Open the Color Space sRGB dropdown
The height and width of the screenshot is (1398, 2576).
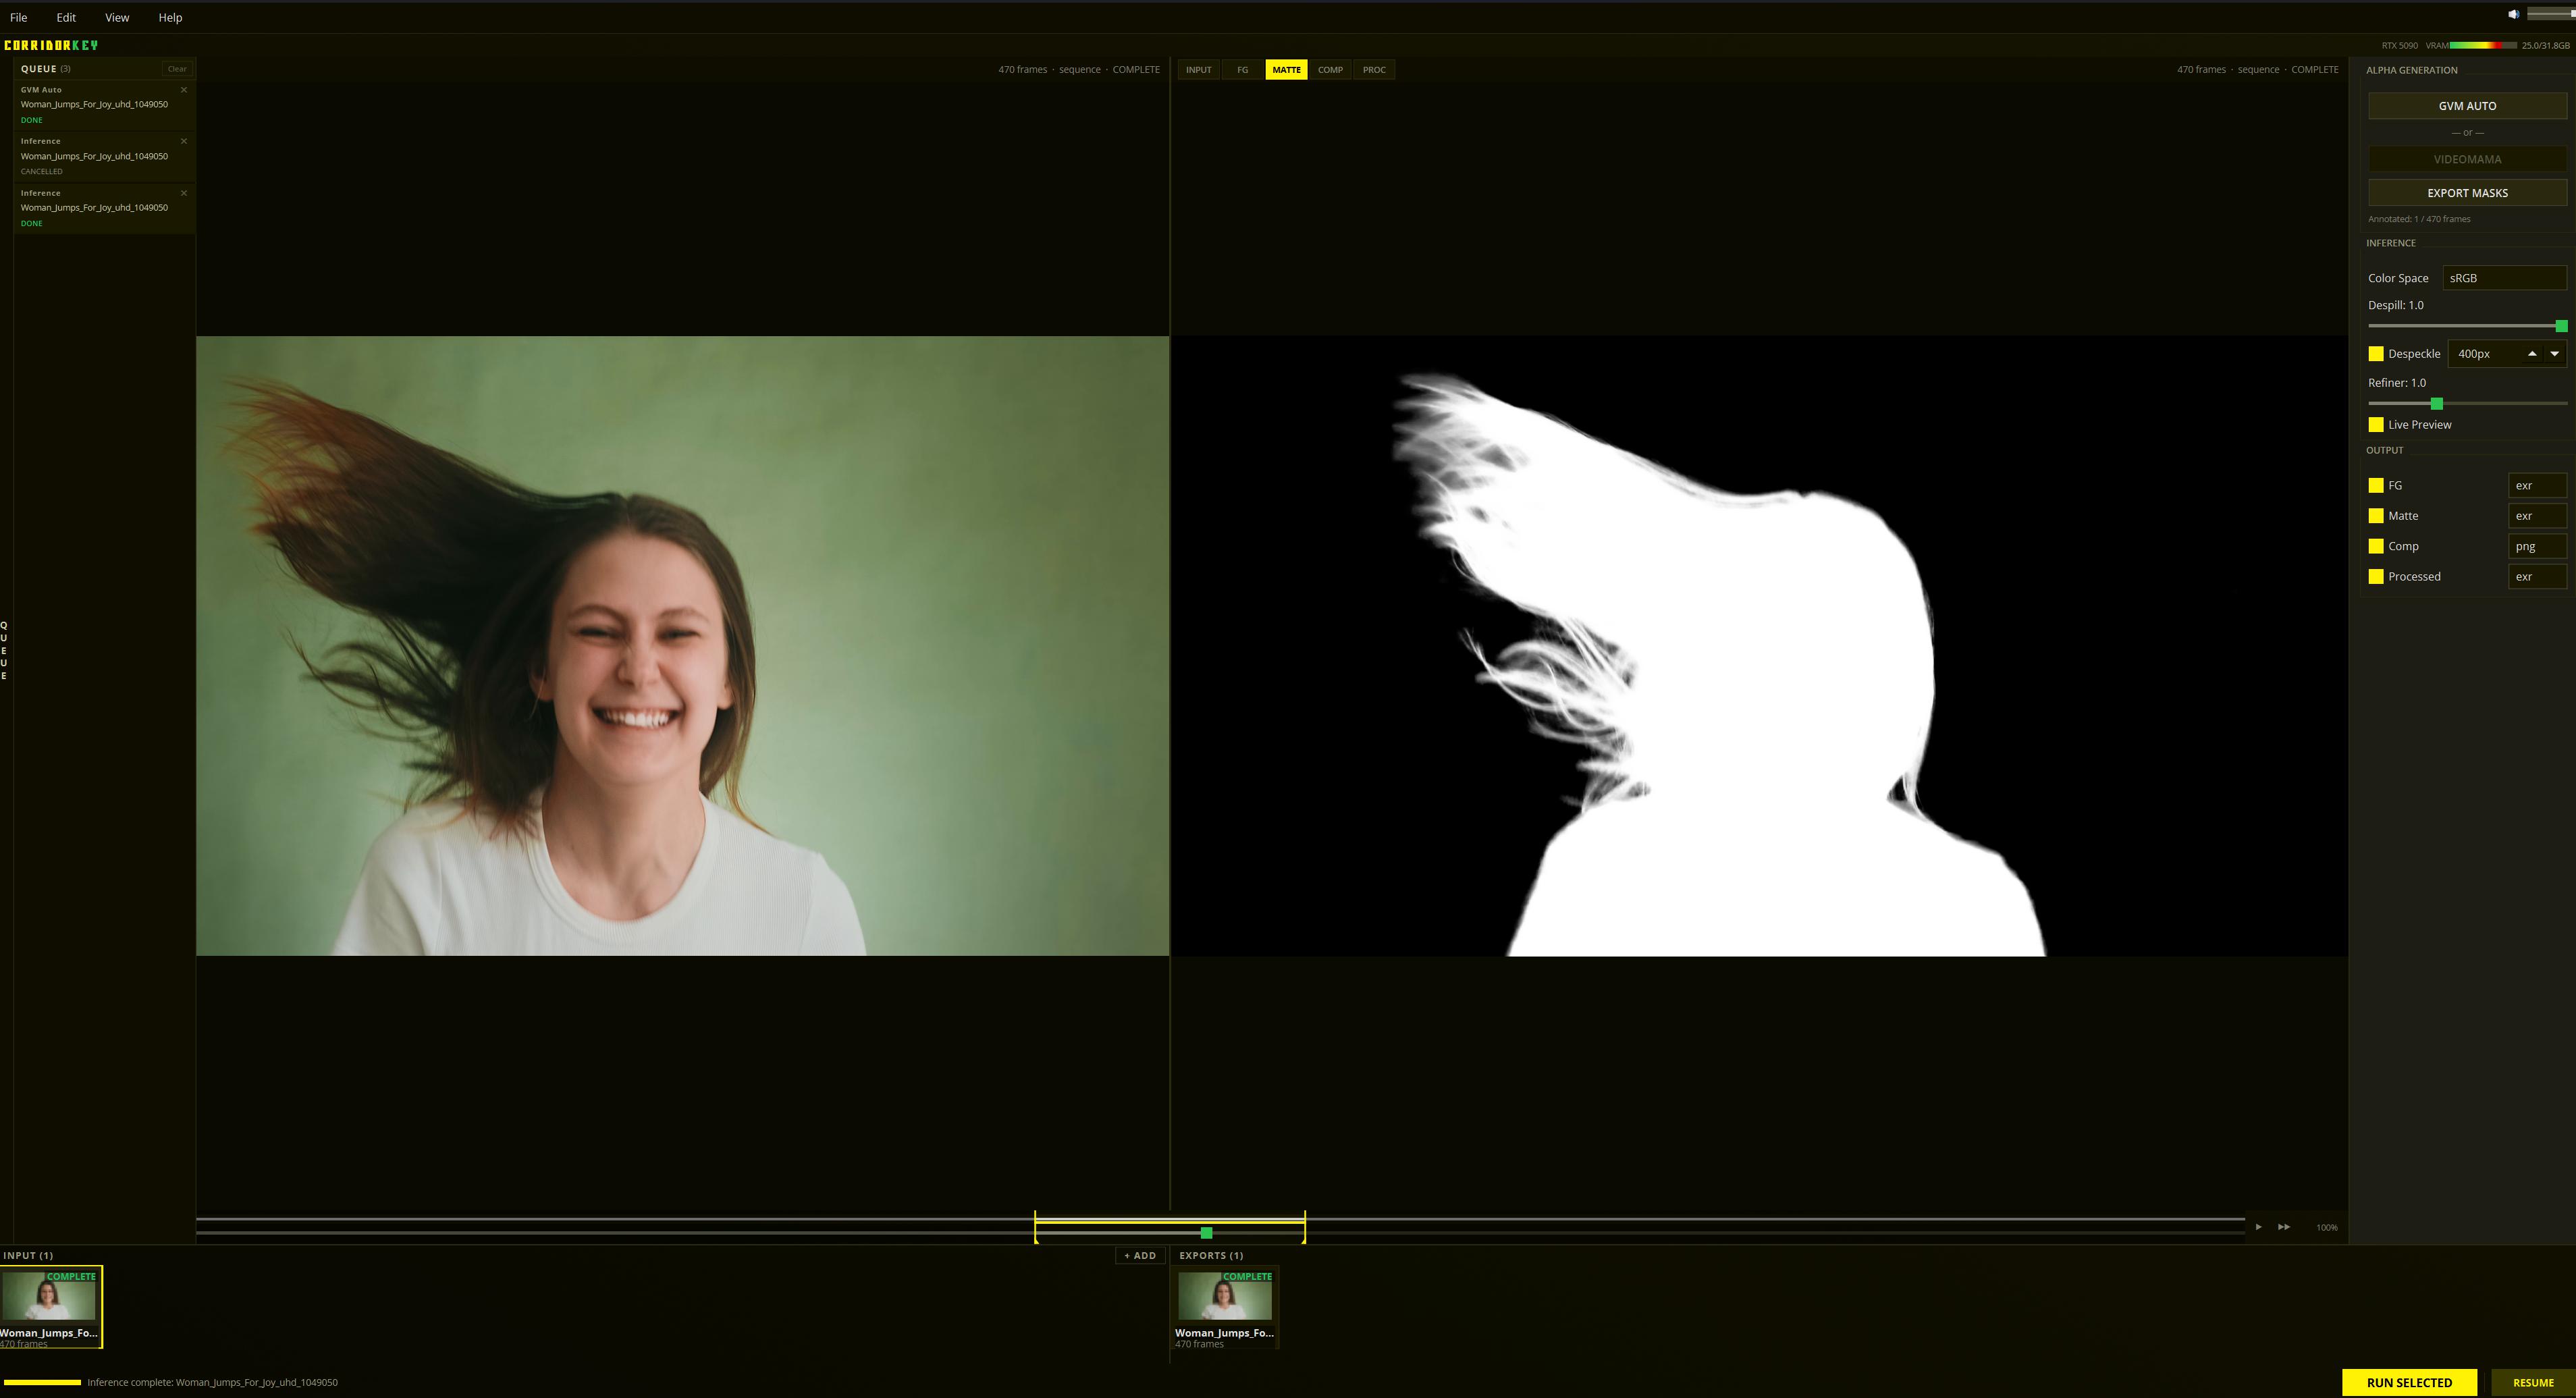click(2504, 278)
